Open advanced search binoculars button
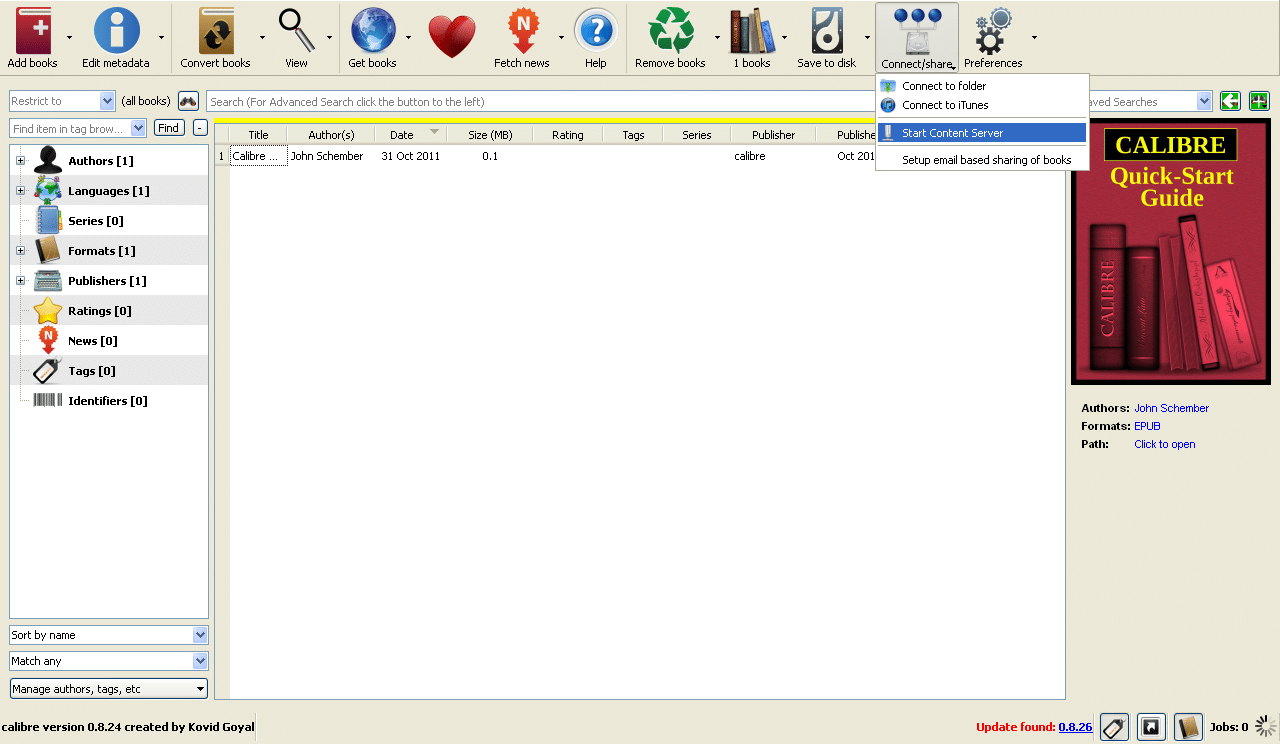Viewport: 1280px width, 744px height. coord(188,101)
